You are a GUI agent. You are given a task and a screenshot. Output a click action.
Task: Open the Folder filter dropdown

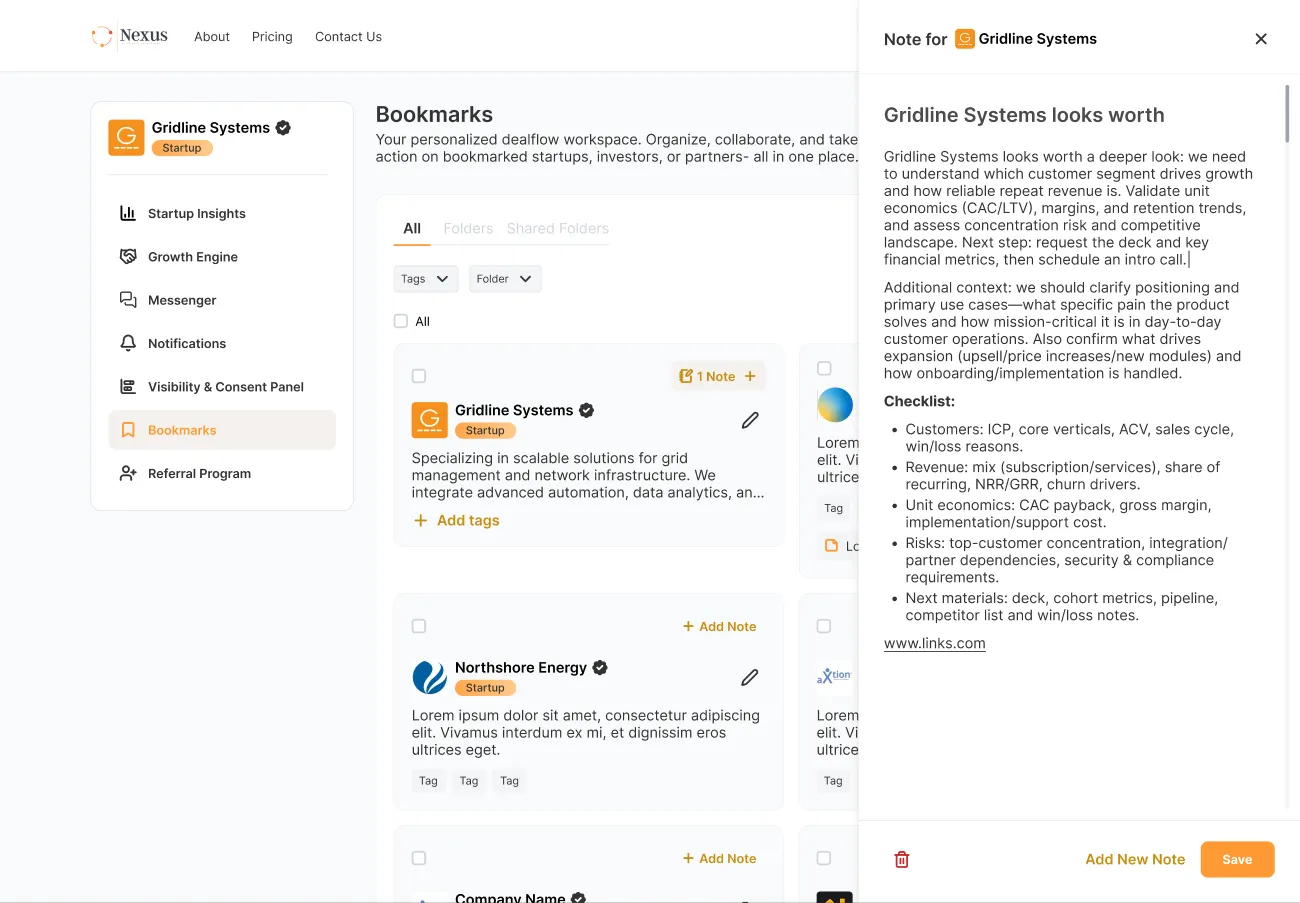click(505, 279)
